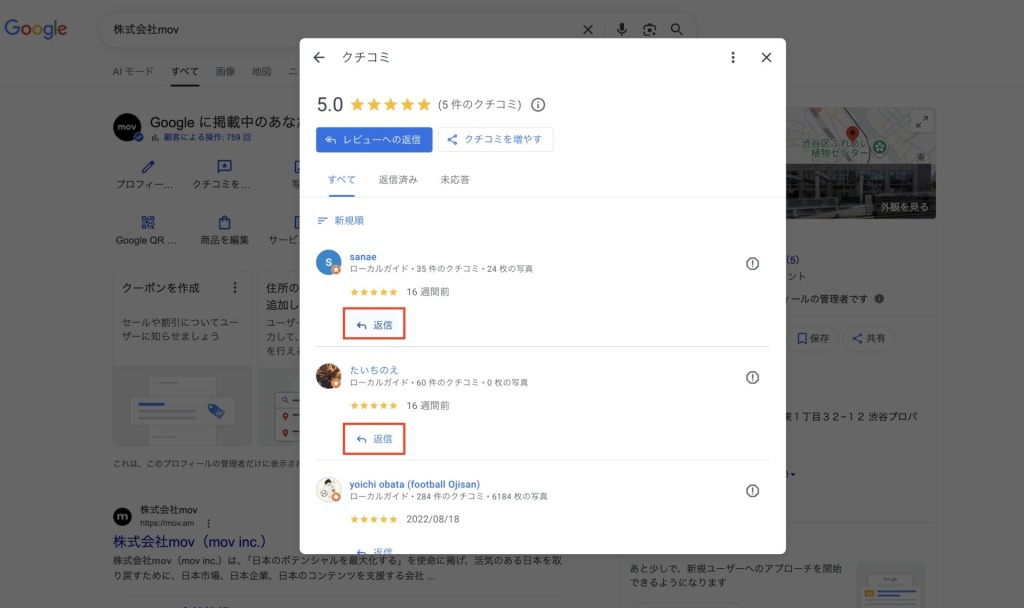Viewport: 1024px width, 608px height.
Task: Flag the sanae review with the report icon
Action: click(x=752, y=264)
